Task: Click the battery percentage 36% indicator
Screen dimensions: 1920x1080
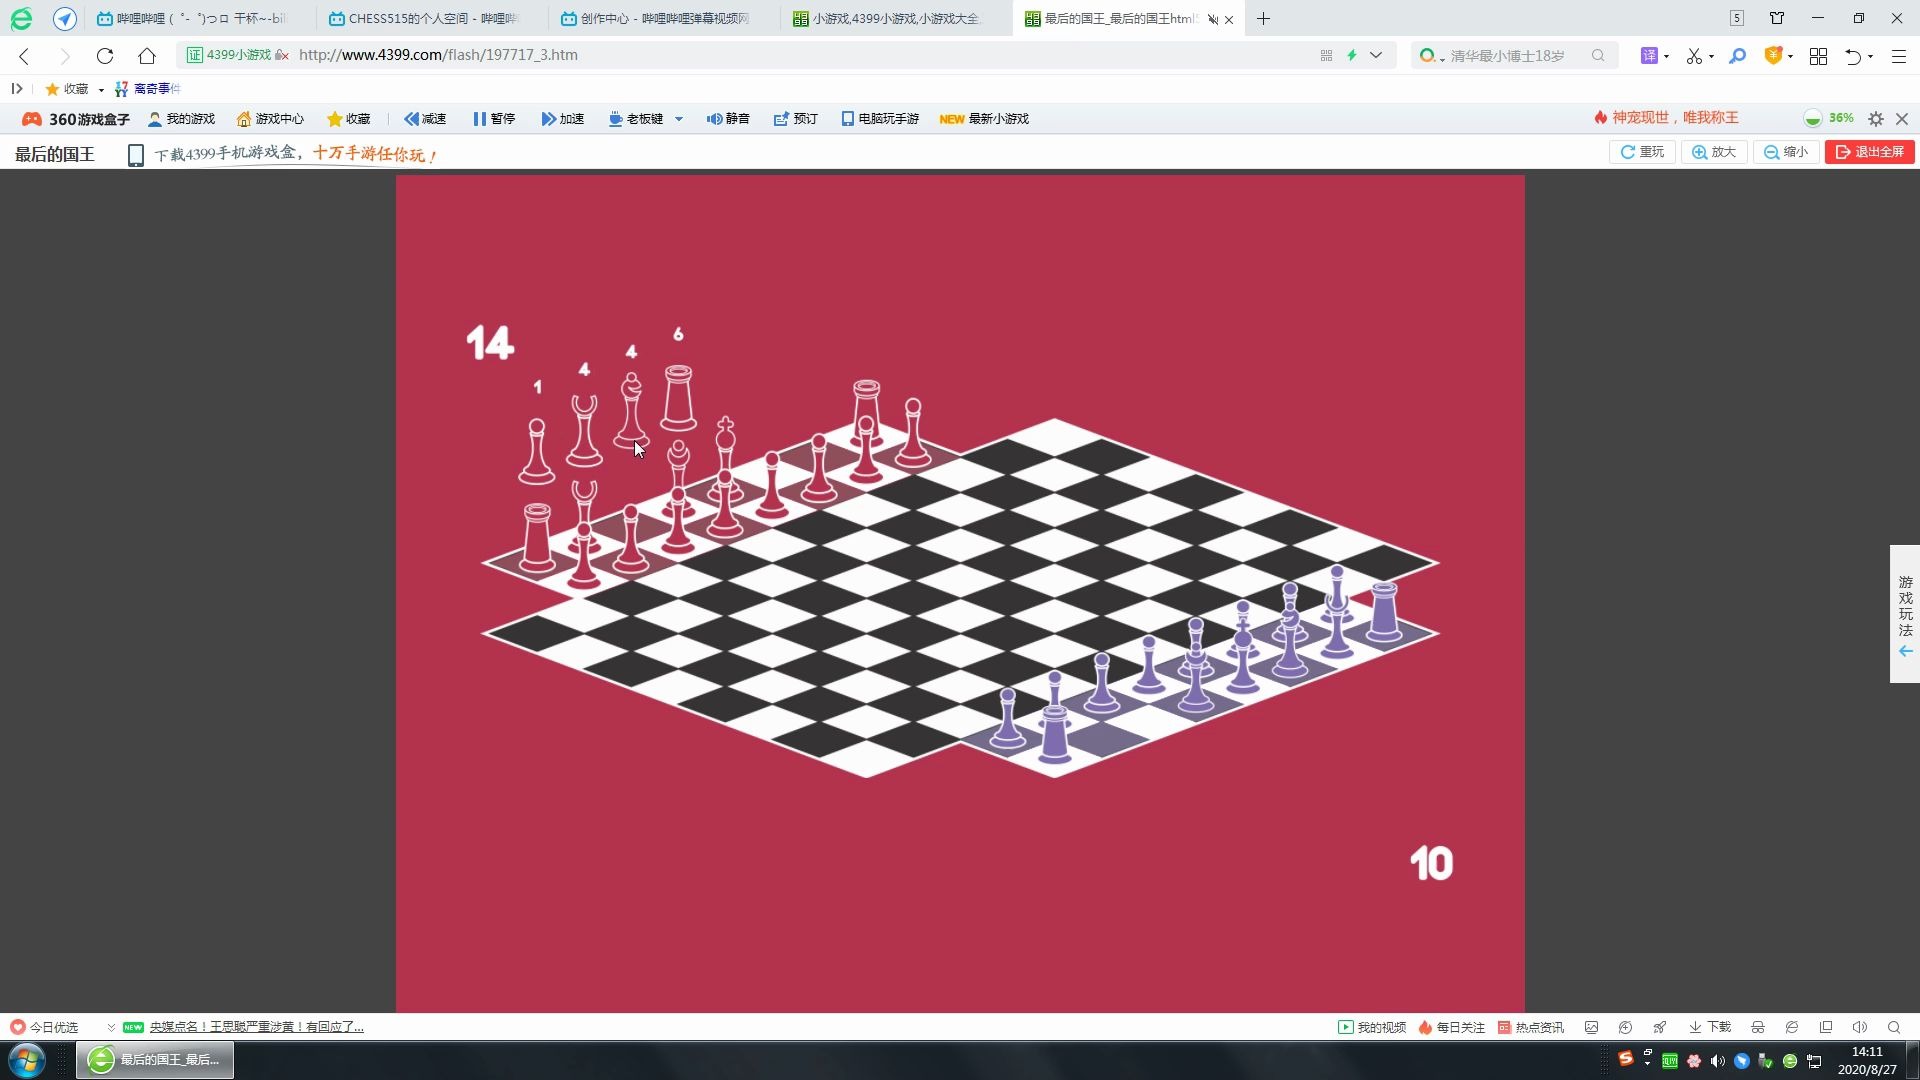Action: (1840, 117)
